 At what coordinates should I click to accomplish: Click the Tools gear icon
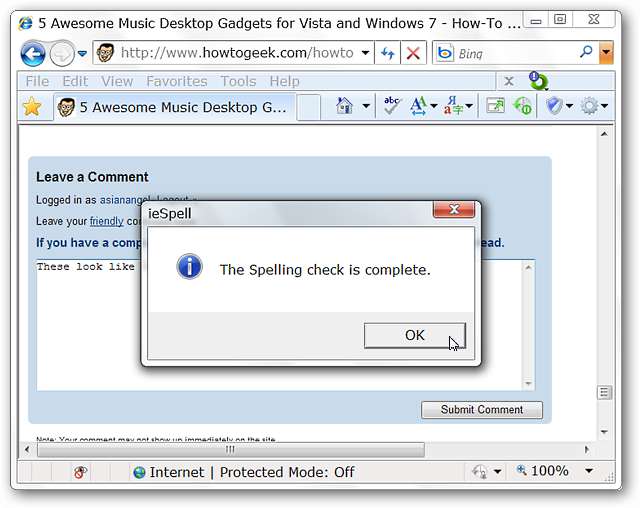[589, 106]
